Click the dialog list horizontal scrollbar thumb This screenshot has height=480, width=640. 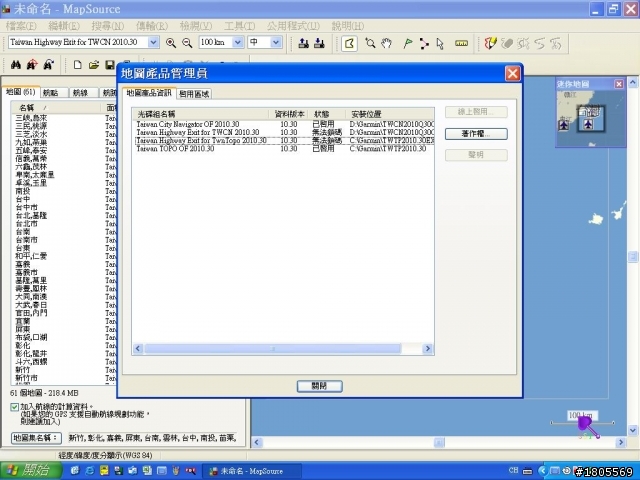click(273, 348)
